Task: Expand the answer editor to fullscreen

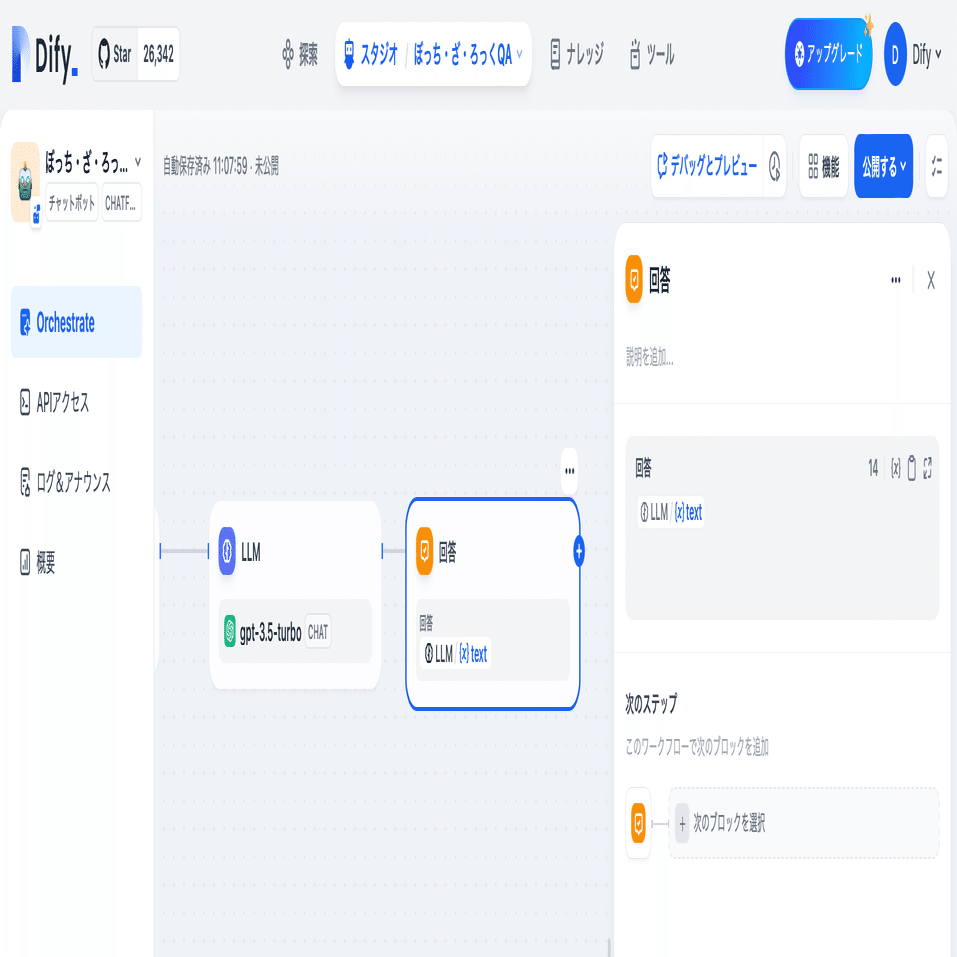Action: point(927,468)
